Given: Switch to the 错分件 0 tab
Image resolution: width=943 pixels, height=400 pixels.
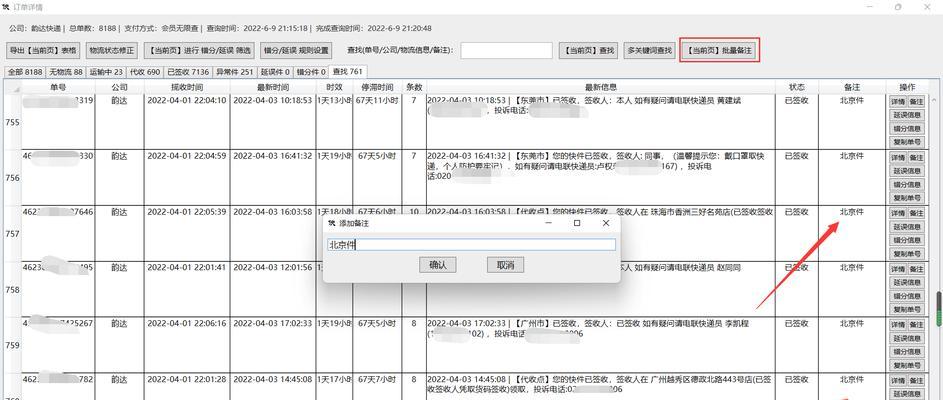Looking at the screenshot, I should click(x=311, y=72).
